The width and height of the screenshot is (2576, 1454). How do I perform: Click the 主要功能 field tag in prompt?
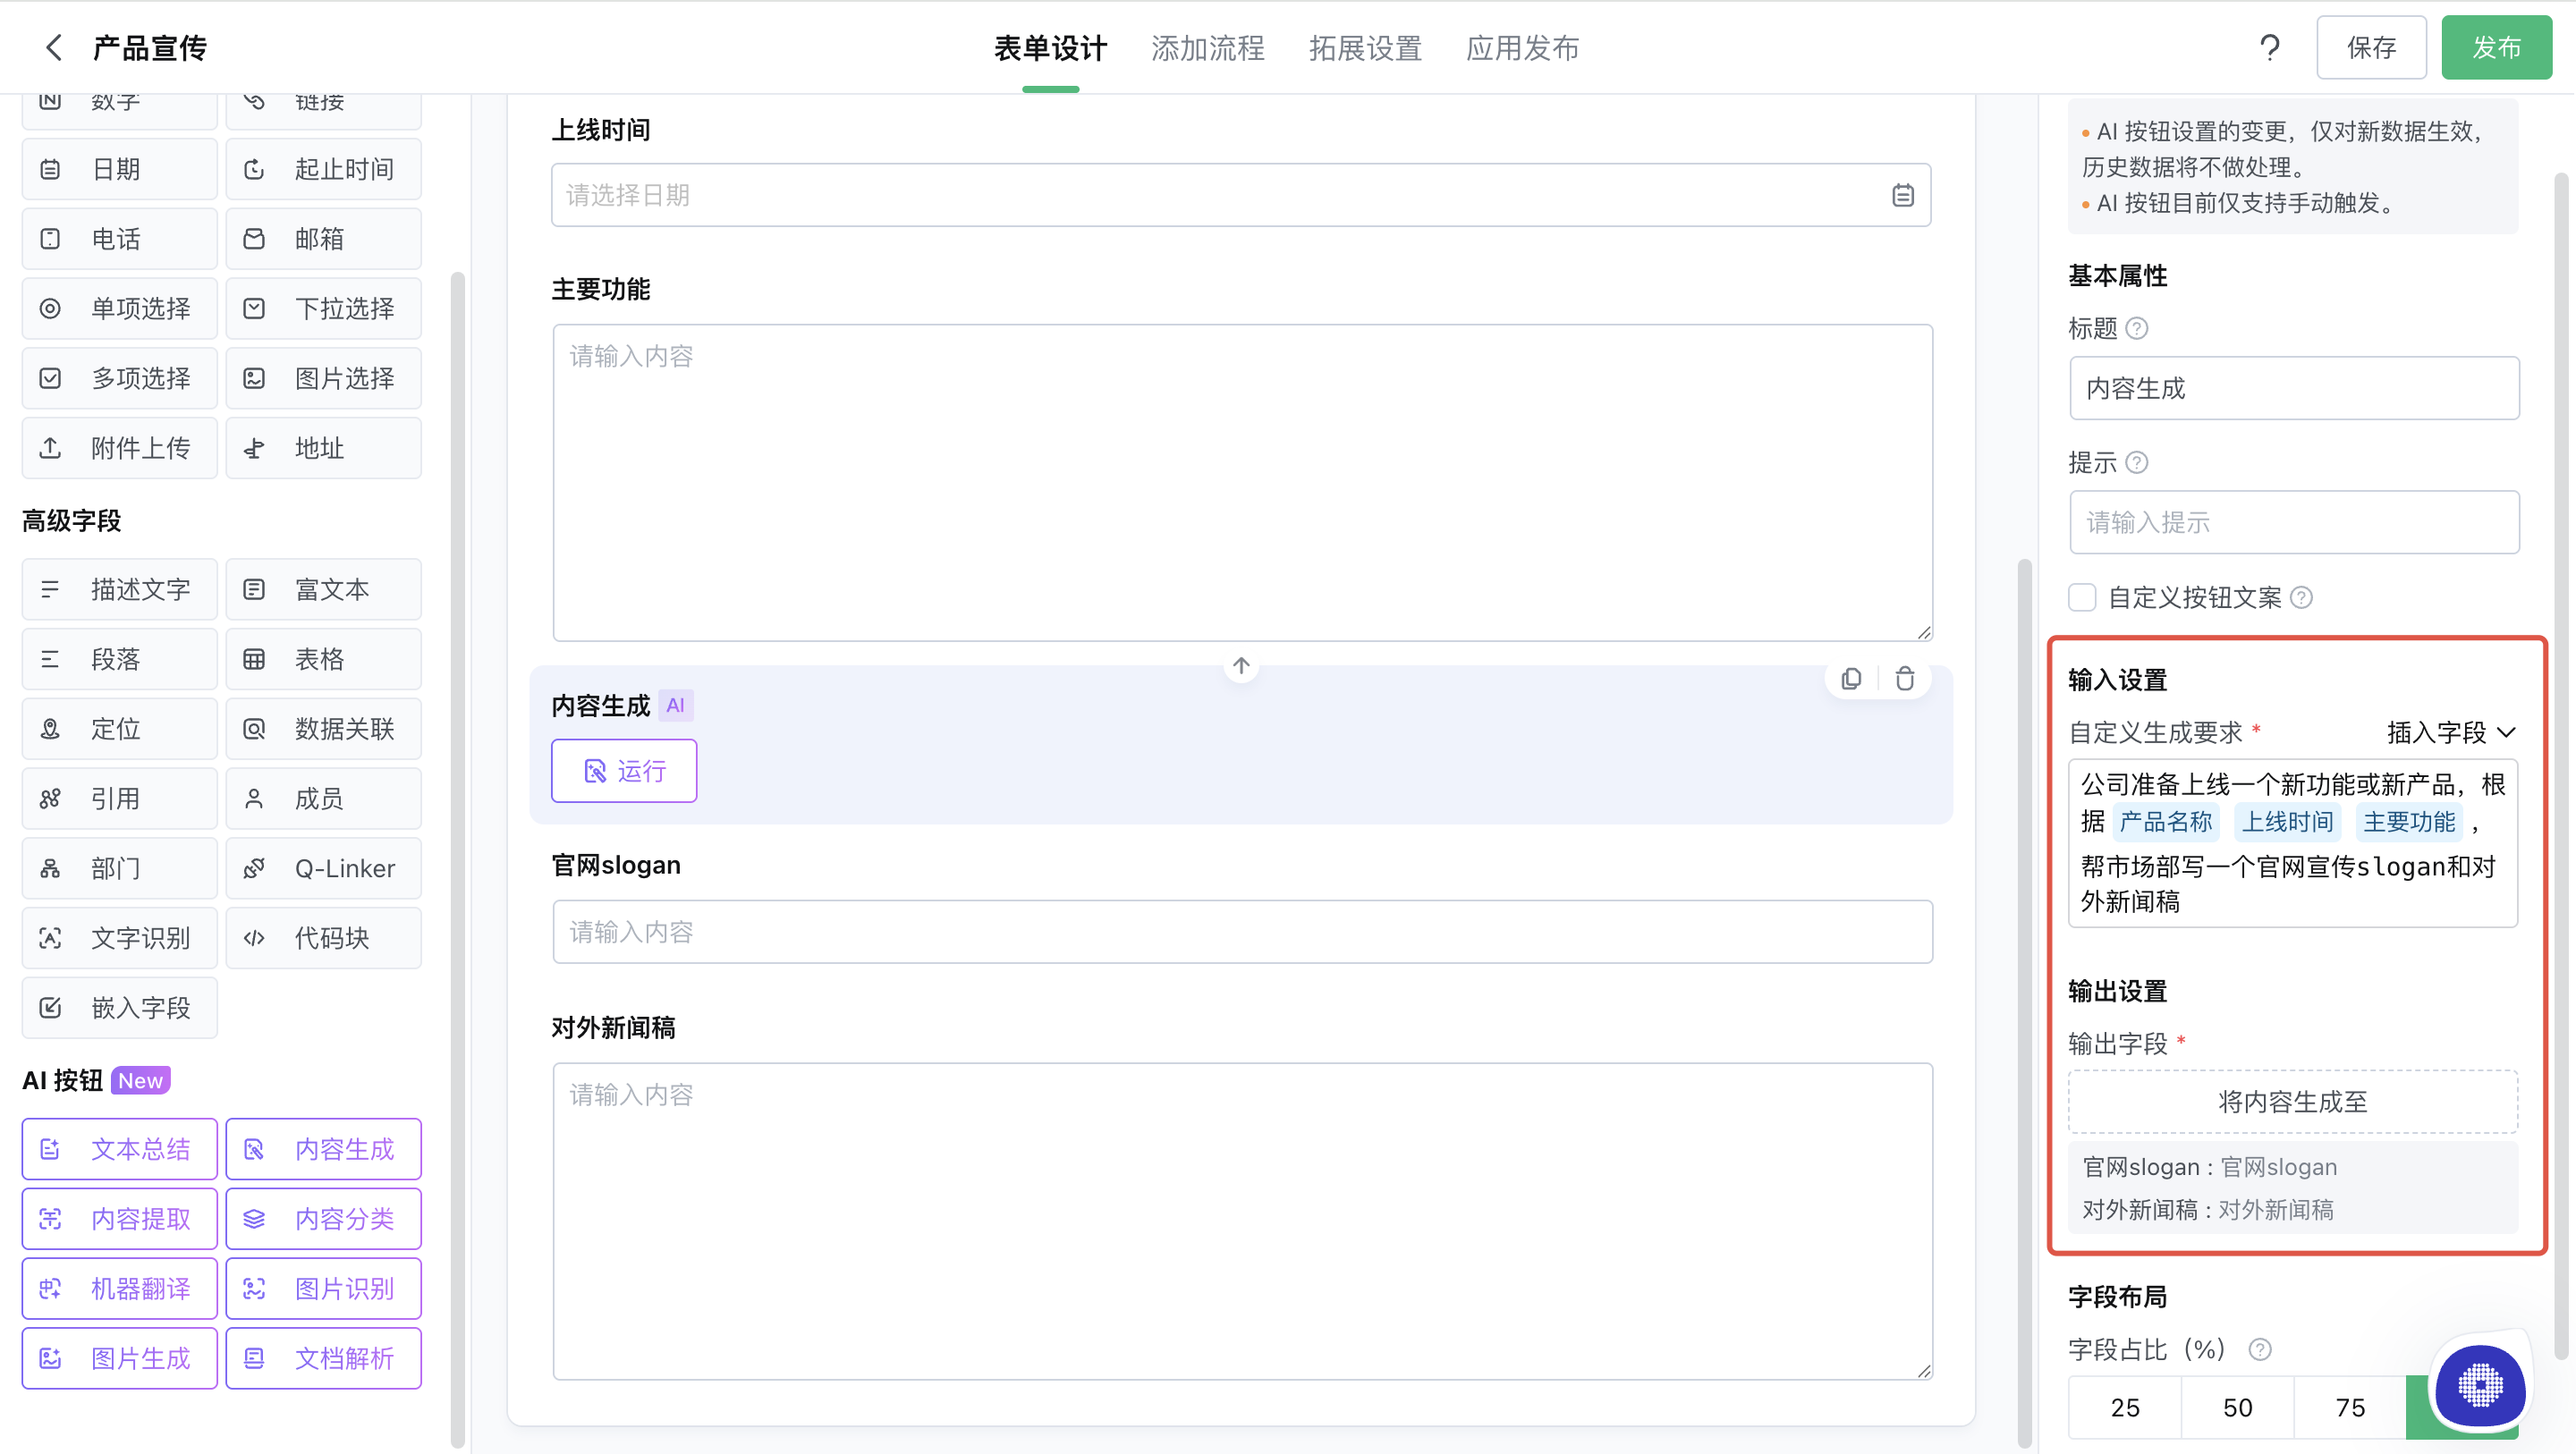(2409, 822)
